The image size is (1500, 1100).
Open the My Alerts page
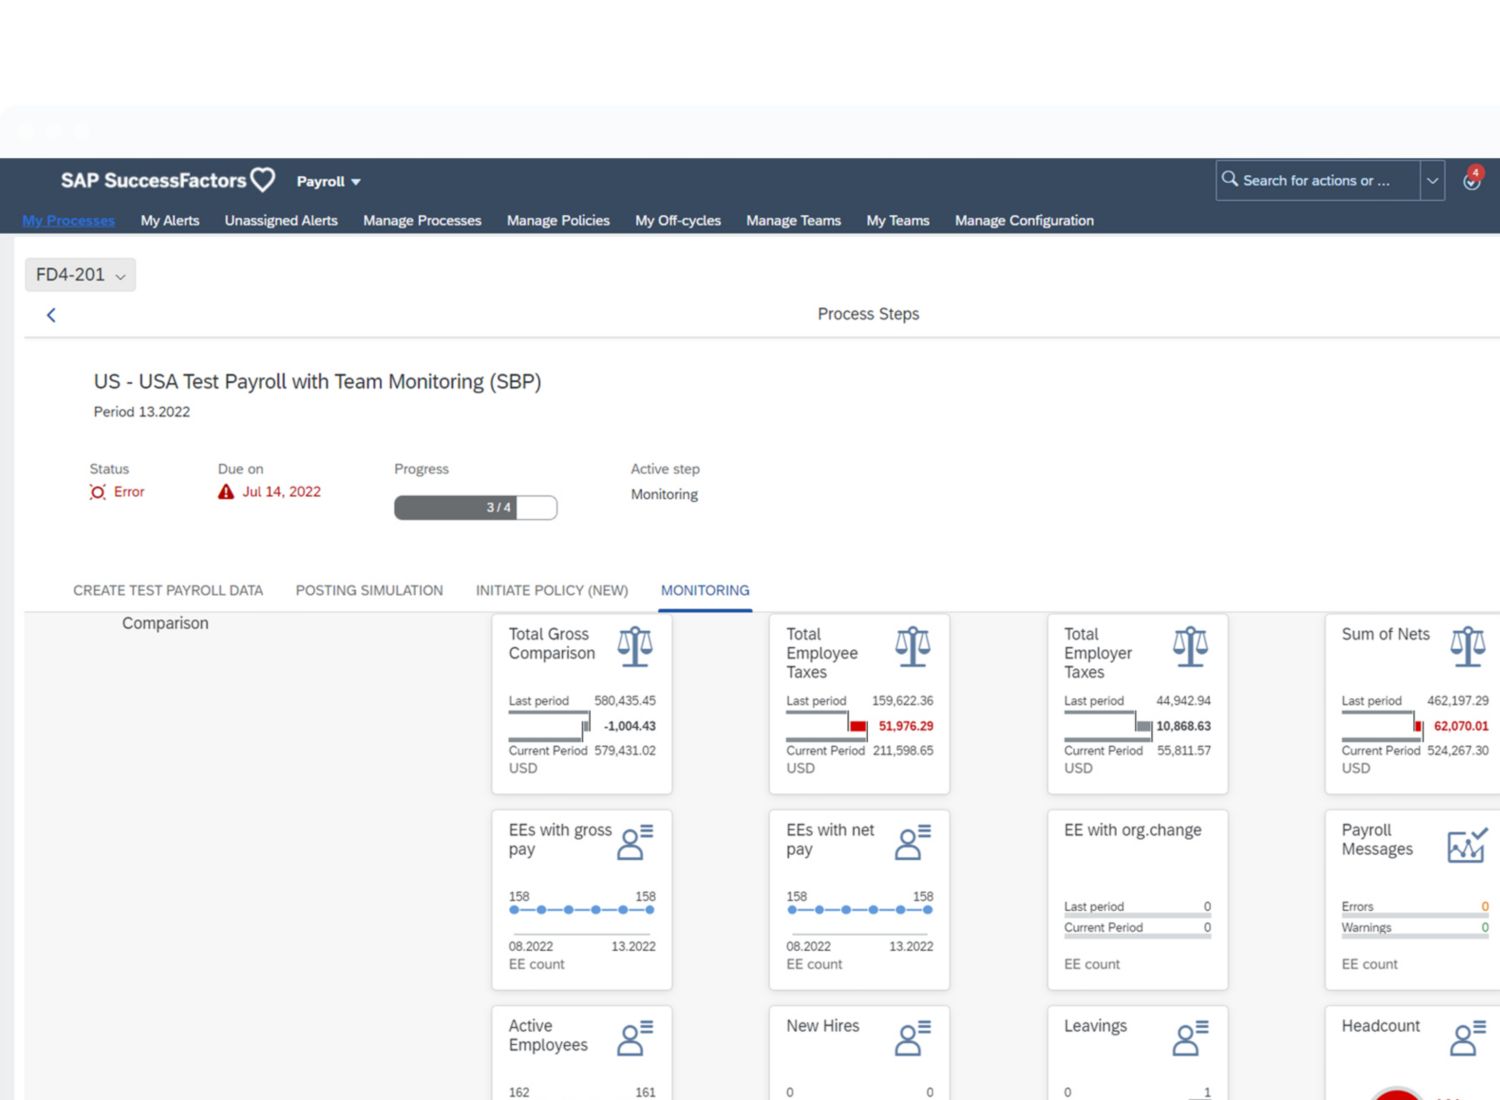[x=170, y=220]
